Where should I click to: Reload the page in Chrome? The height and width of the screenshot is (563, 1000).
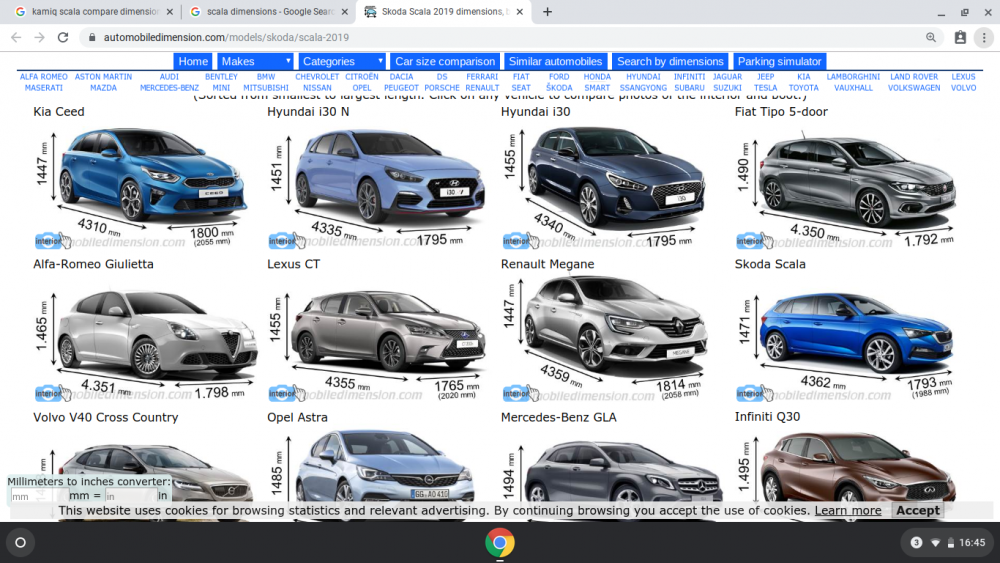[62, 37]
